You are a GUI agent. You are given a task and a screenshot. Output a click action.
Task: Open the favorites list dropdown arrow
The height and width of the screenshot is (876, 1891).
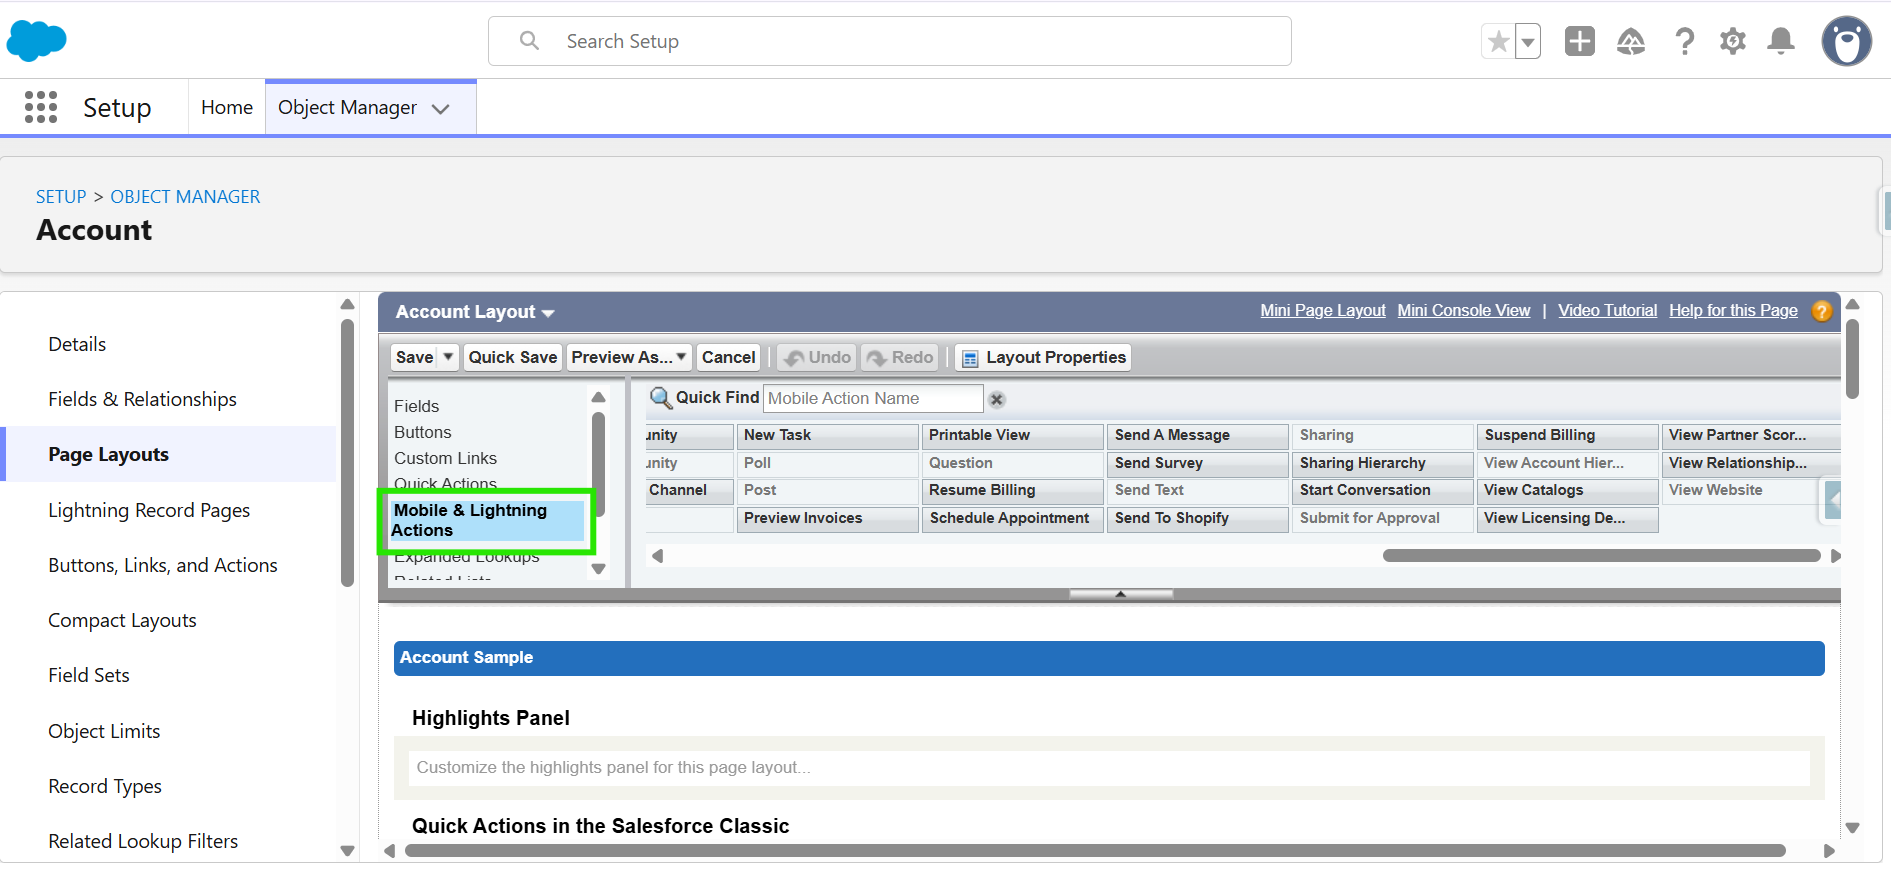[1527, 41]
